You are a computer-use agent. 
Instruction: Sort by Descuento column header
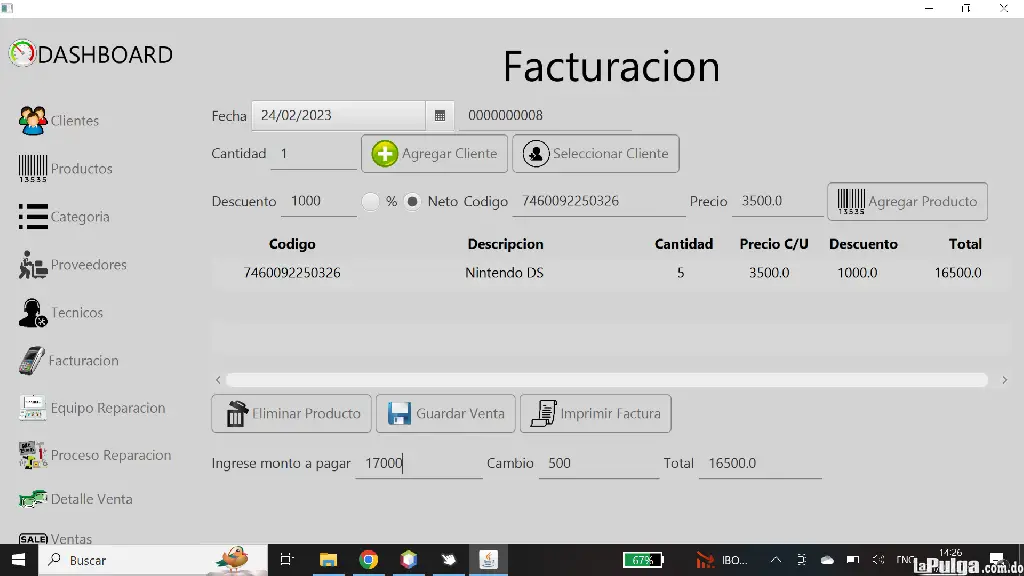[x=863, y=244]
